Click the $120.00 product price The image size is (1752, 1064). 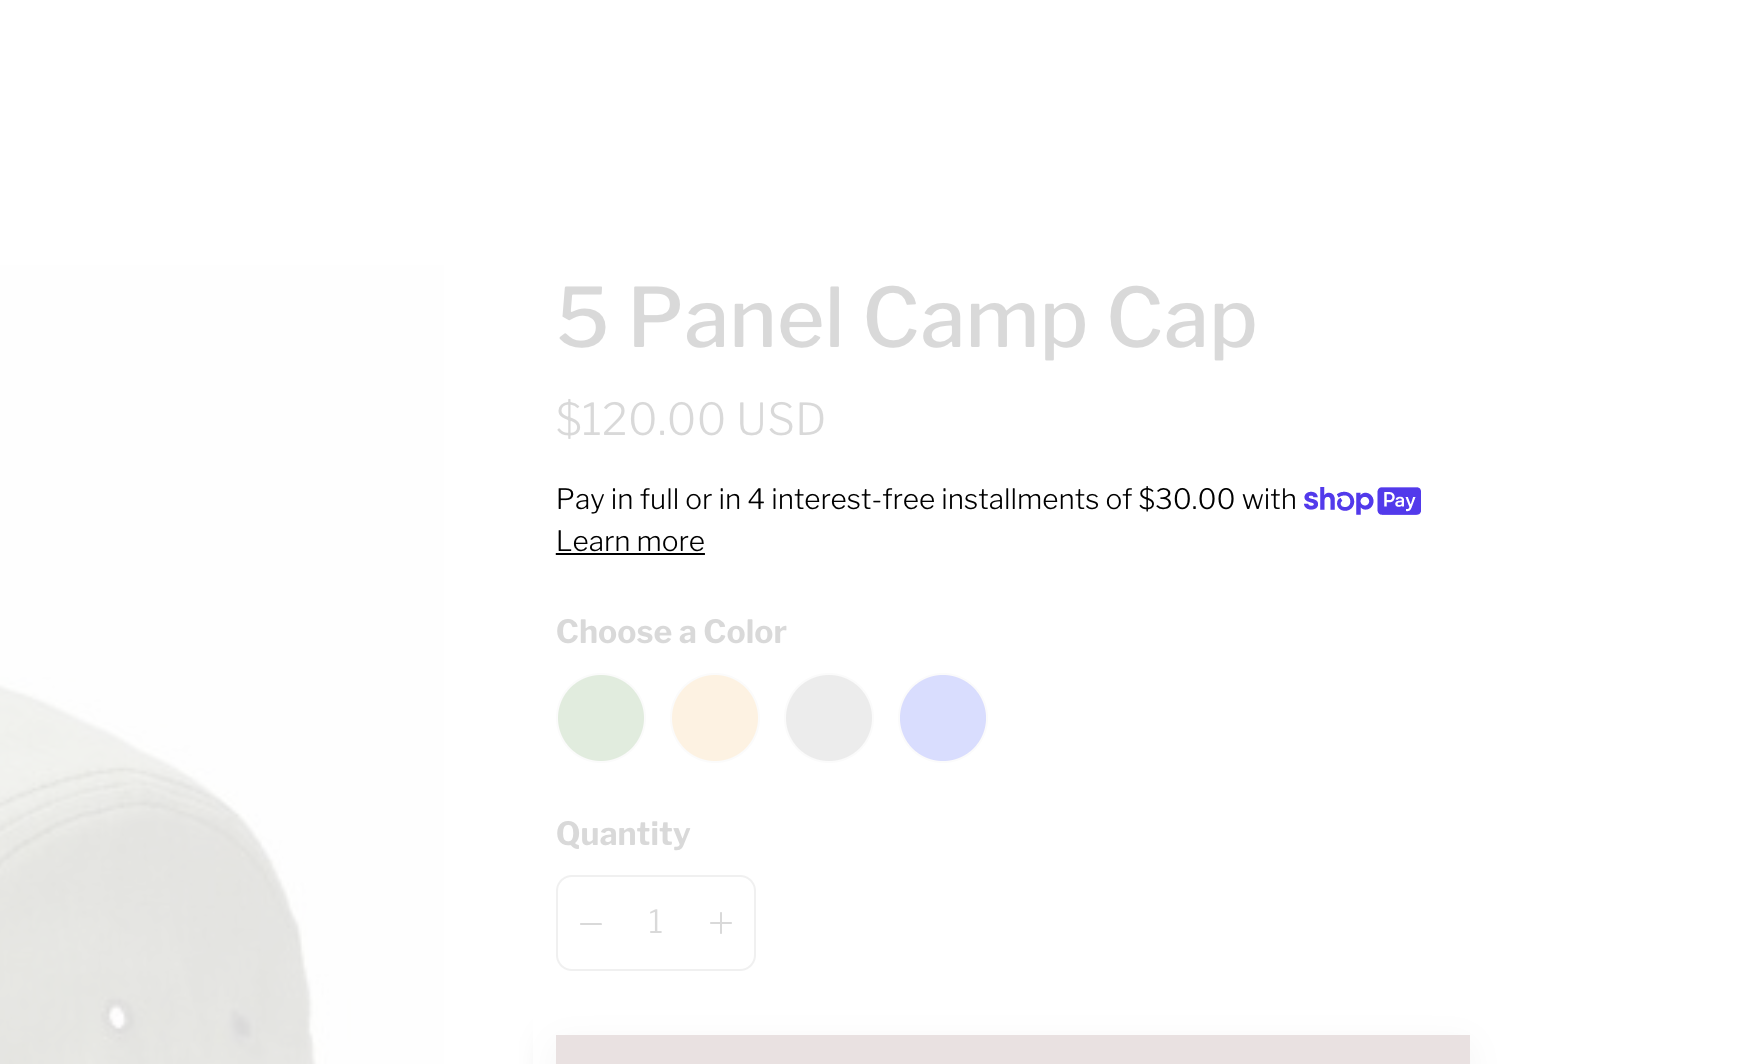click(x=642, y=420)
